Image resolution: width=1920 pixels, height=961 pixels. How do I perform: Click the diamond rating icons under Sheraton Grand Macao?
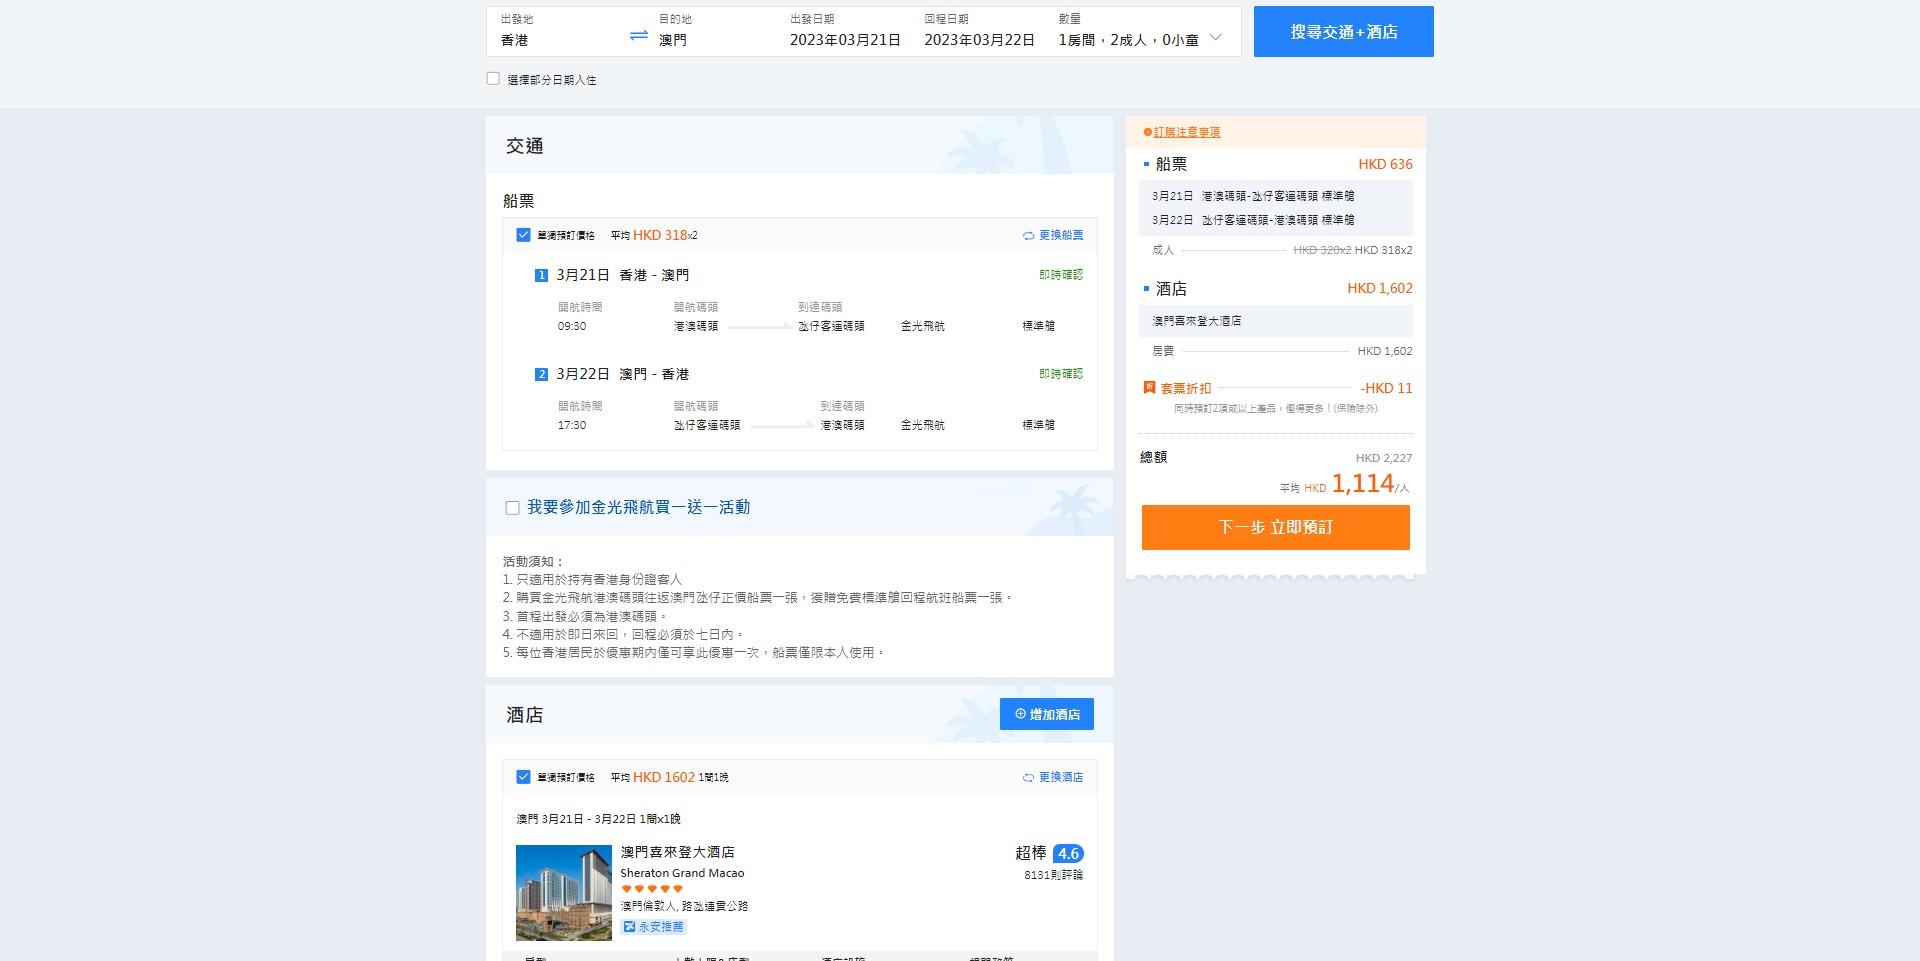coord(650,888)
